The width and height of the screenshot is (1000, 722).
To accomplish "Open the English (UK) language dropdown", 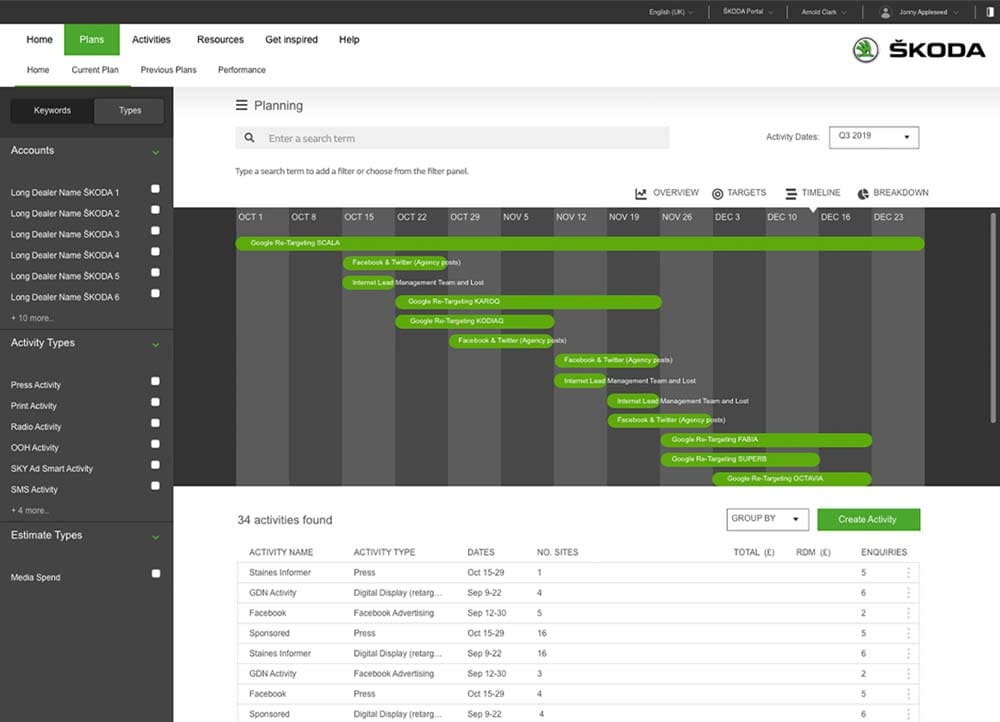I will 671,12.
